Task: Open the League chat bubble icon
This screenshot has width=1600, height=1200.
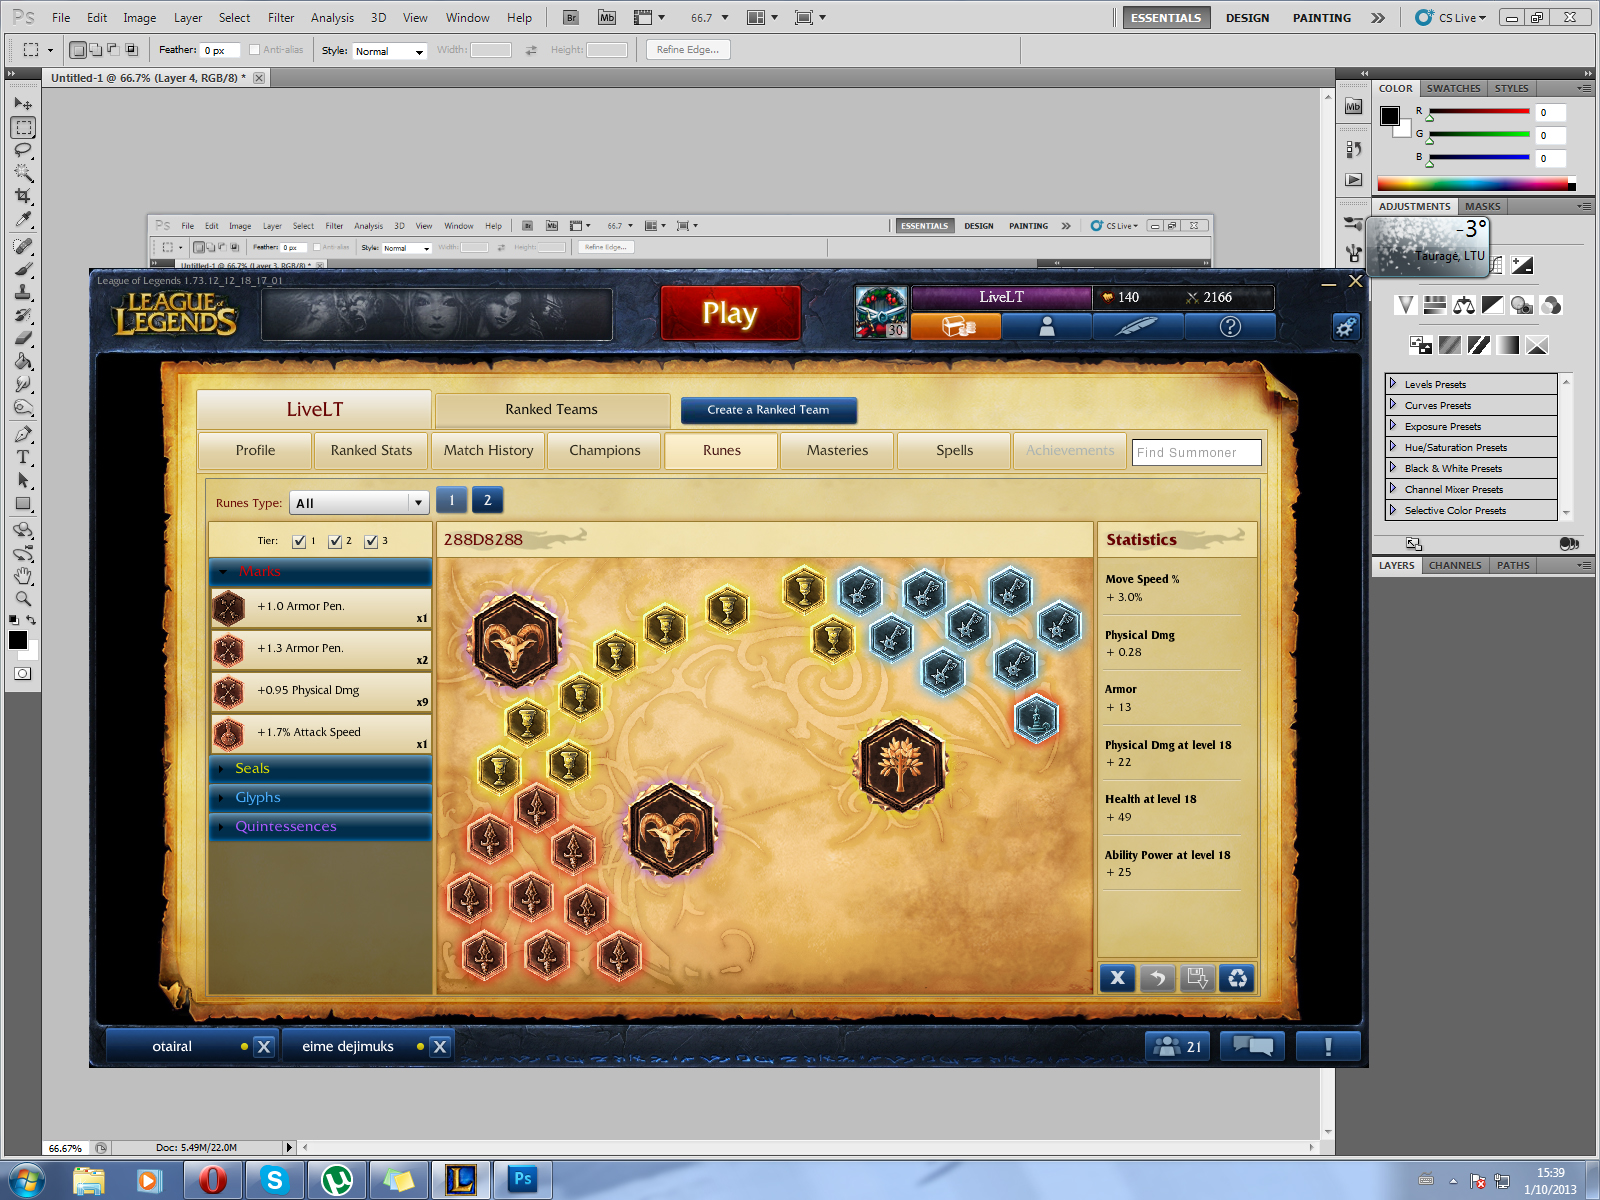Action: click(1252, 1046)
